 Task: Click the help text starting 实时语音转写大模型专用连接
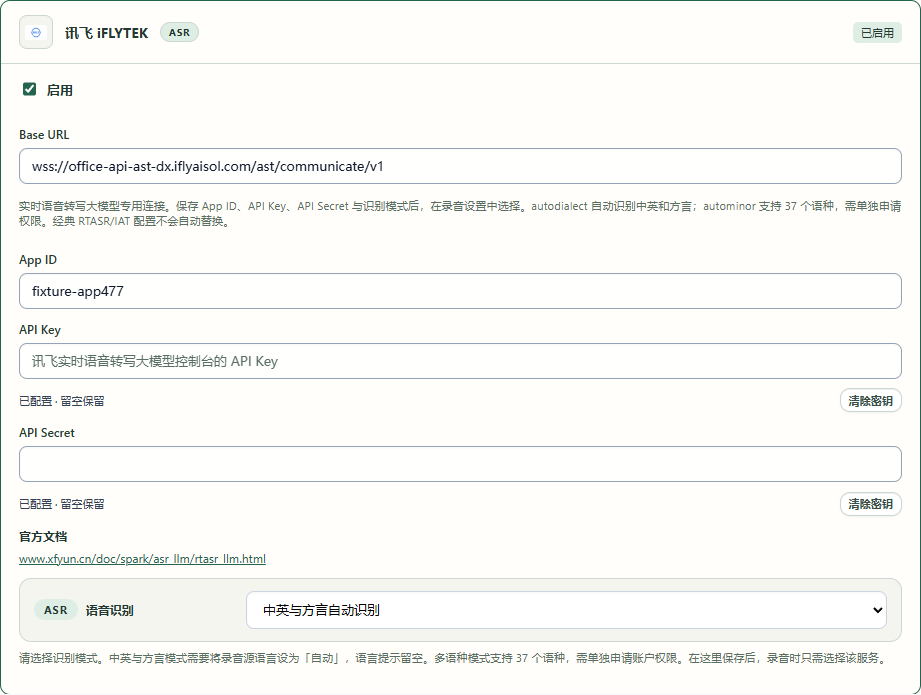[460, 213]
